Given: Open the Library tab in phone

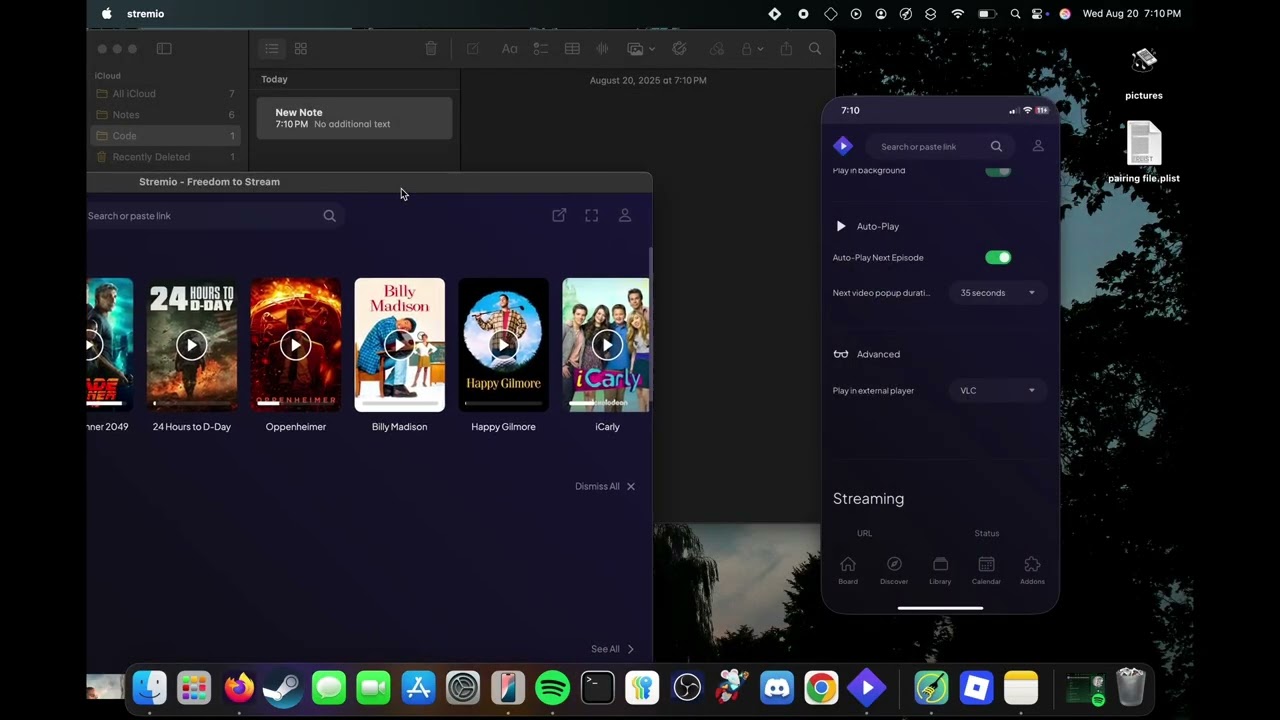Looking at the screenshot, I should [940, 570].
